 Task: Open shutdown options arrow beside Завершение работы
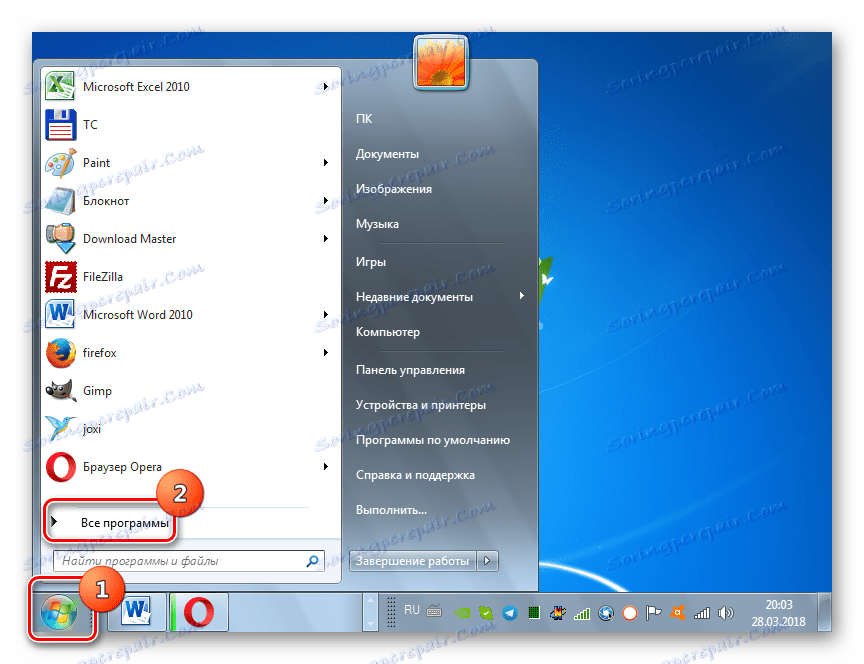click(487, 561)
